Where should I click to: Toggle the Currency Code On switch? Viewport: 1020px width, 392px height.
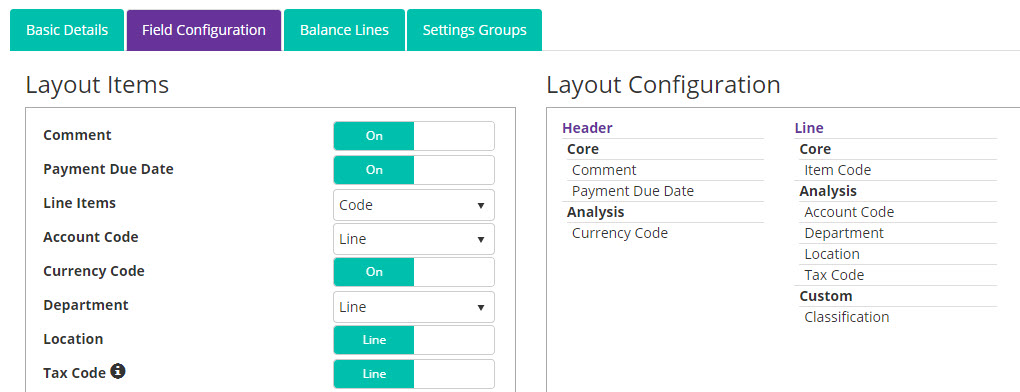tap(414, 272)
